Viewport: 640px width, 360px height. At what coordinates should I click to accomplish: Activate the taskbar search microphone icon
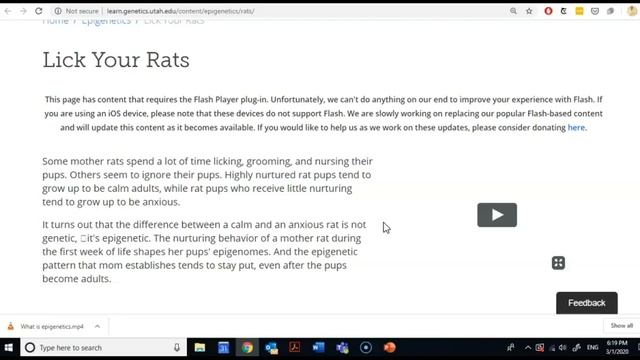(177, 348)
